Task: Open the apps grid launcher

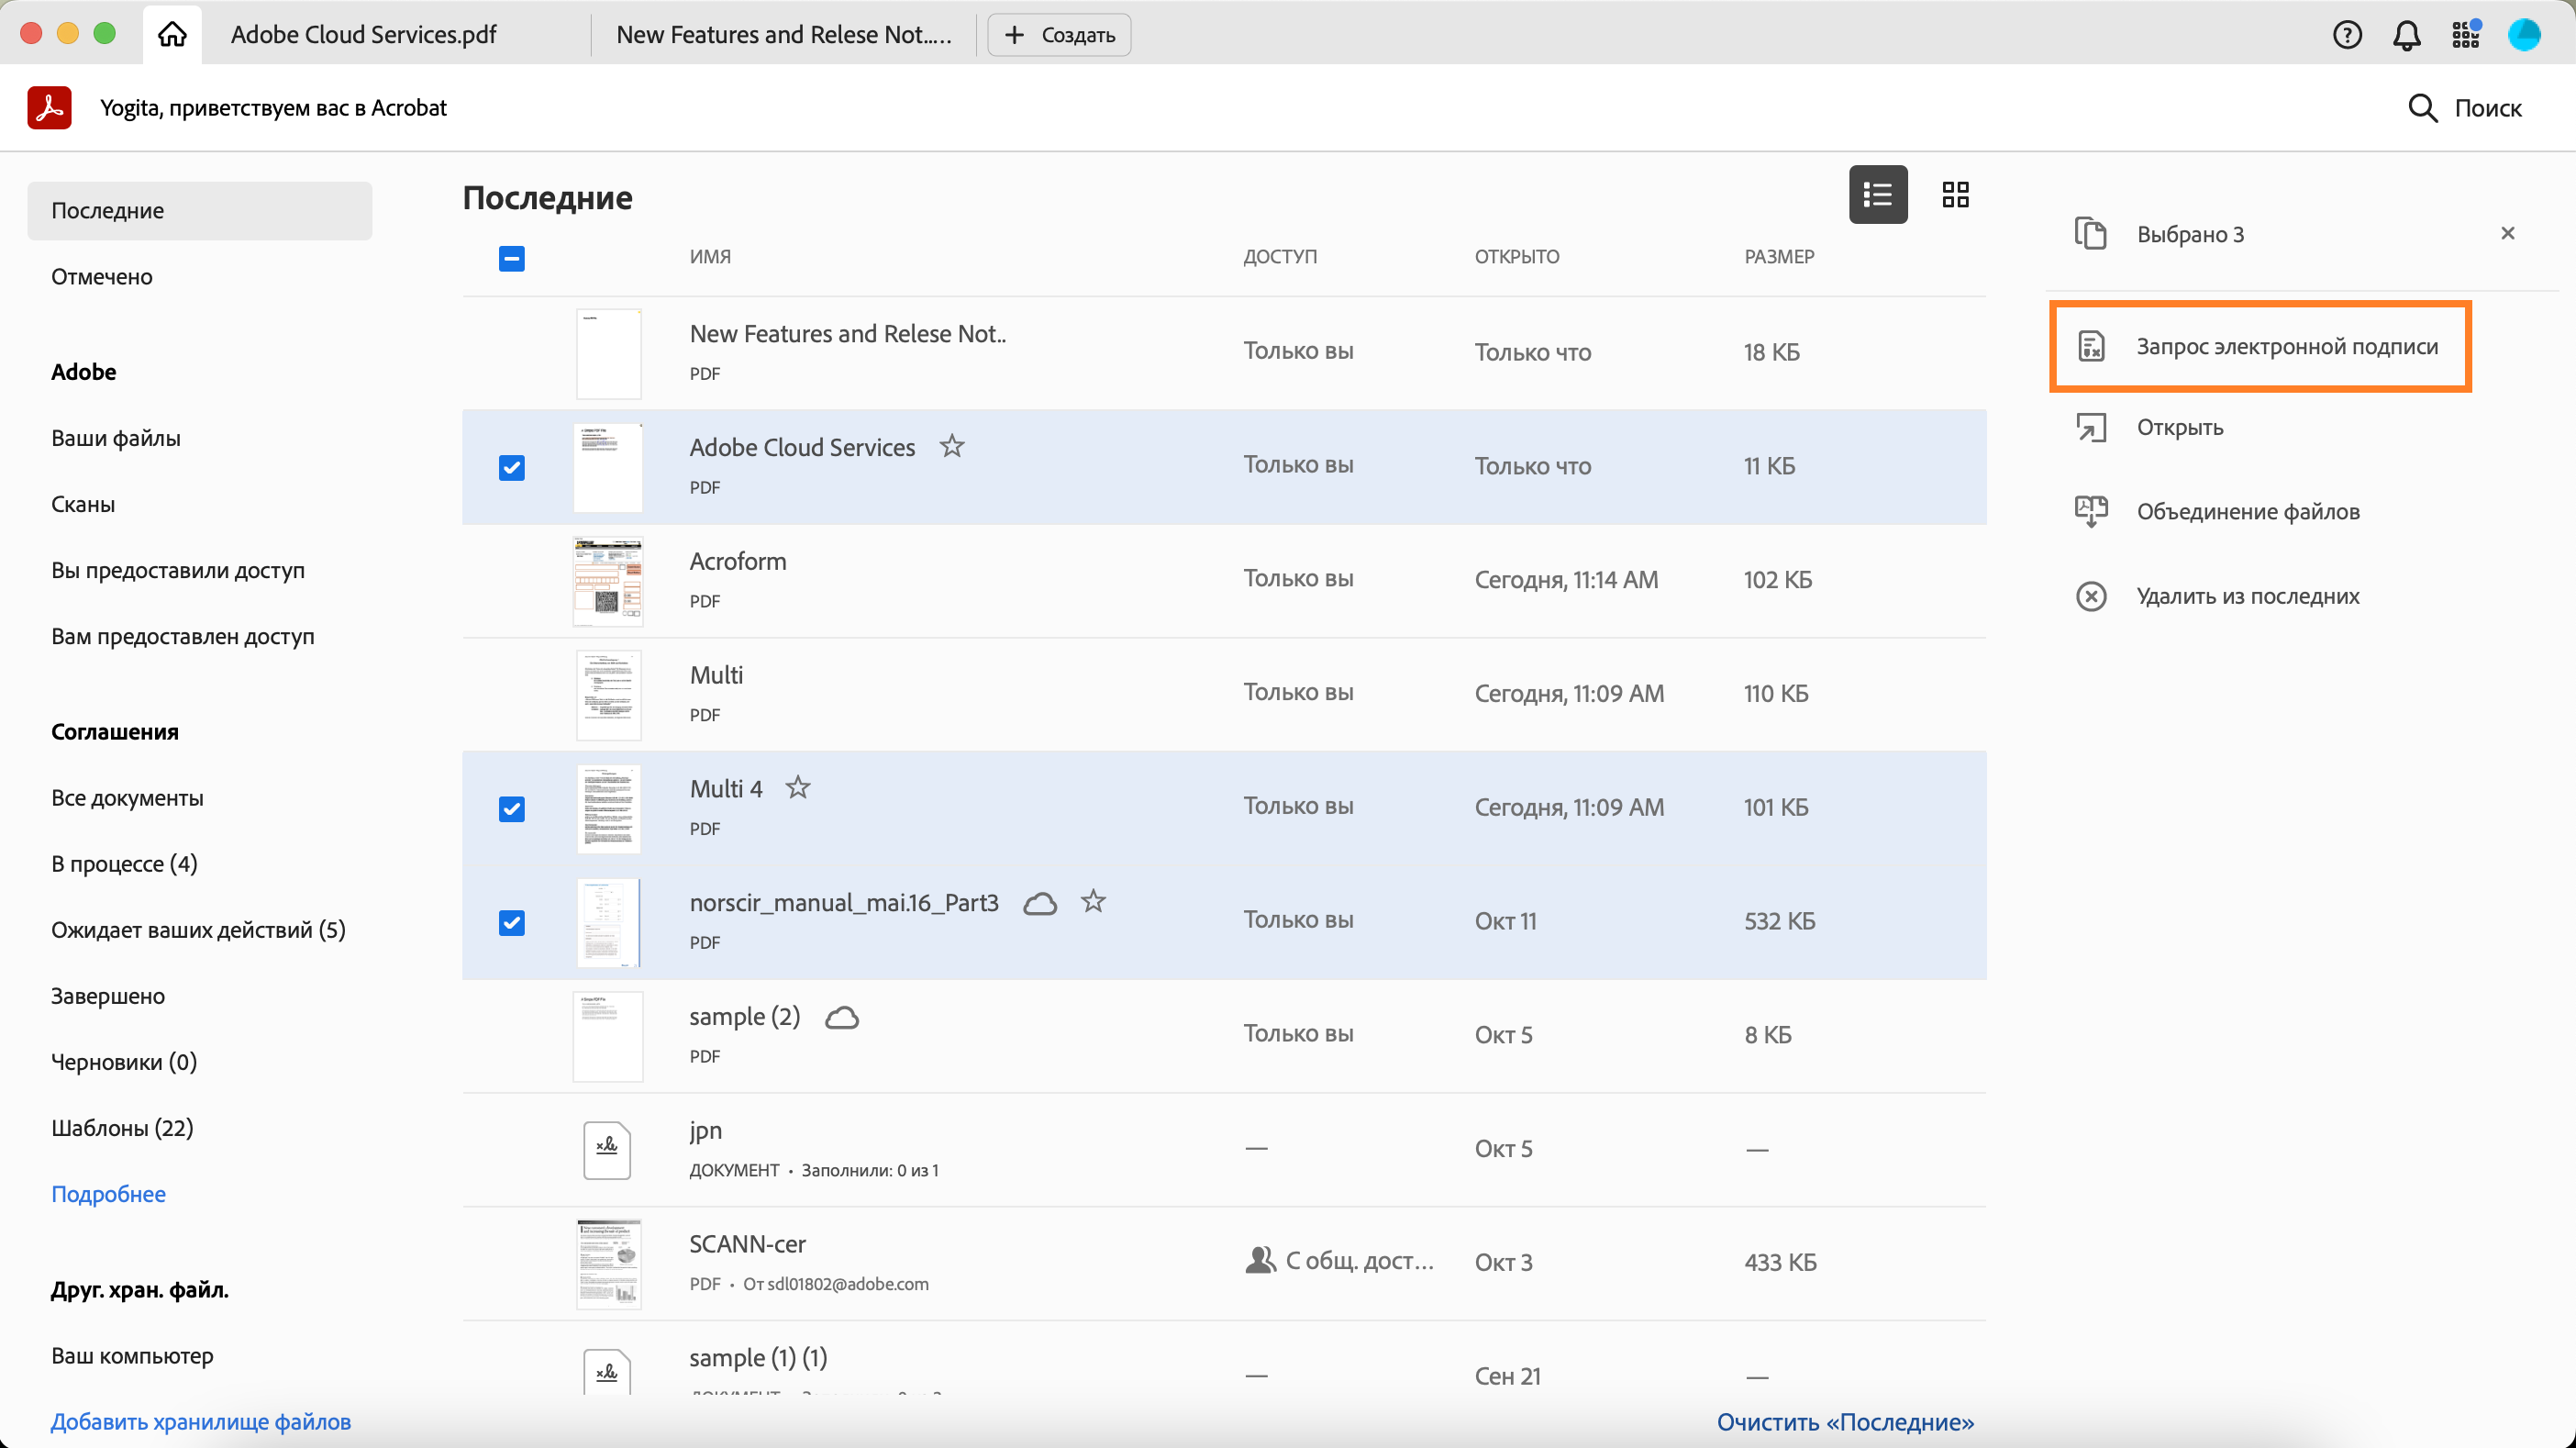Action: pyautogui.click(x=2465, y=35)
